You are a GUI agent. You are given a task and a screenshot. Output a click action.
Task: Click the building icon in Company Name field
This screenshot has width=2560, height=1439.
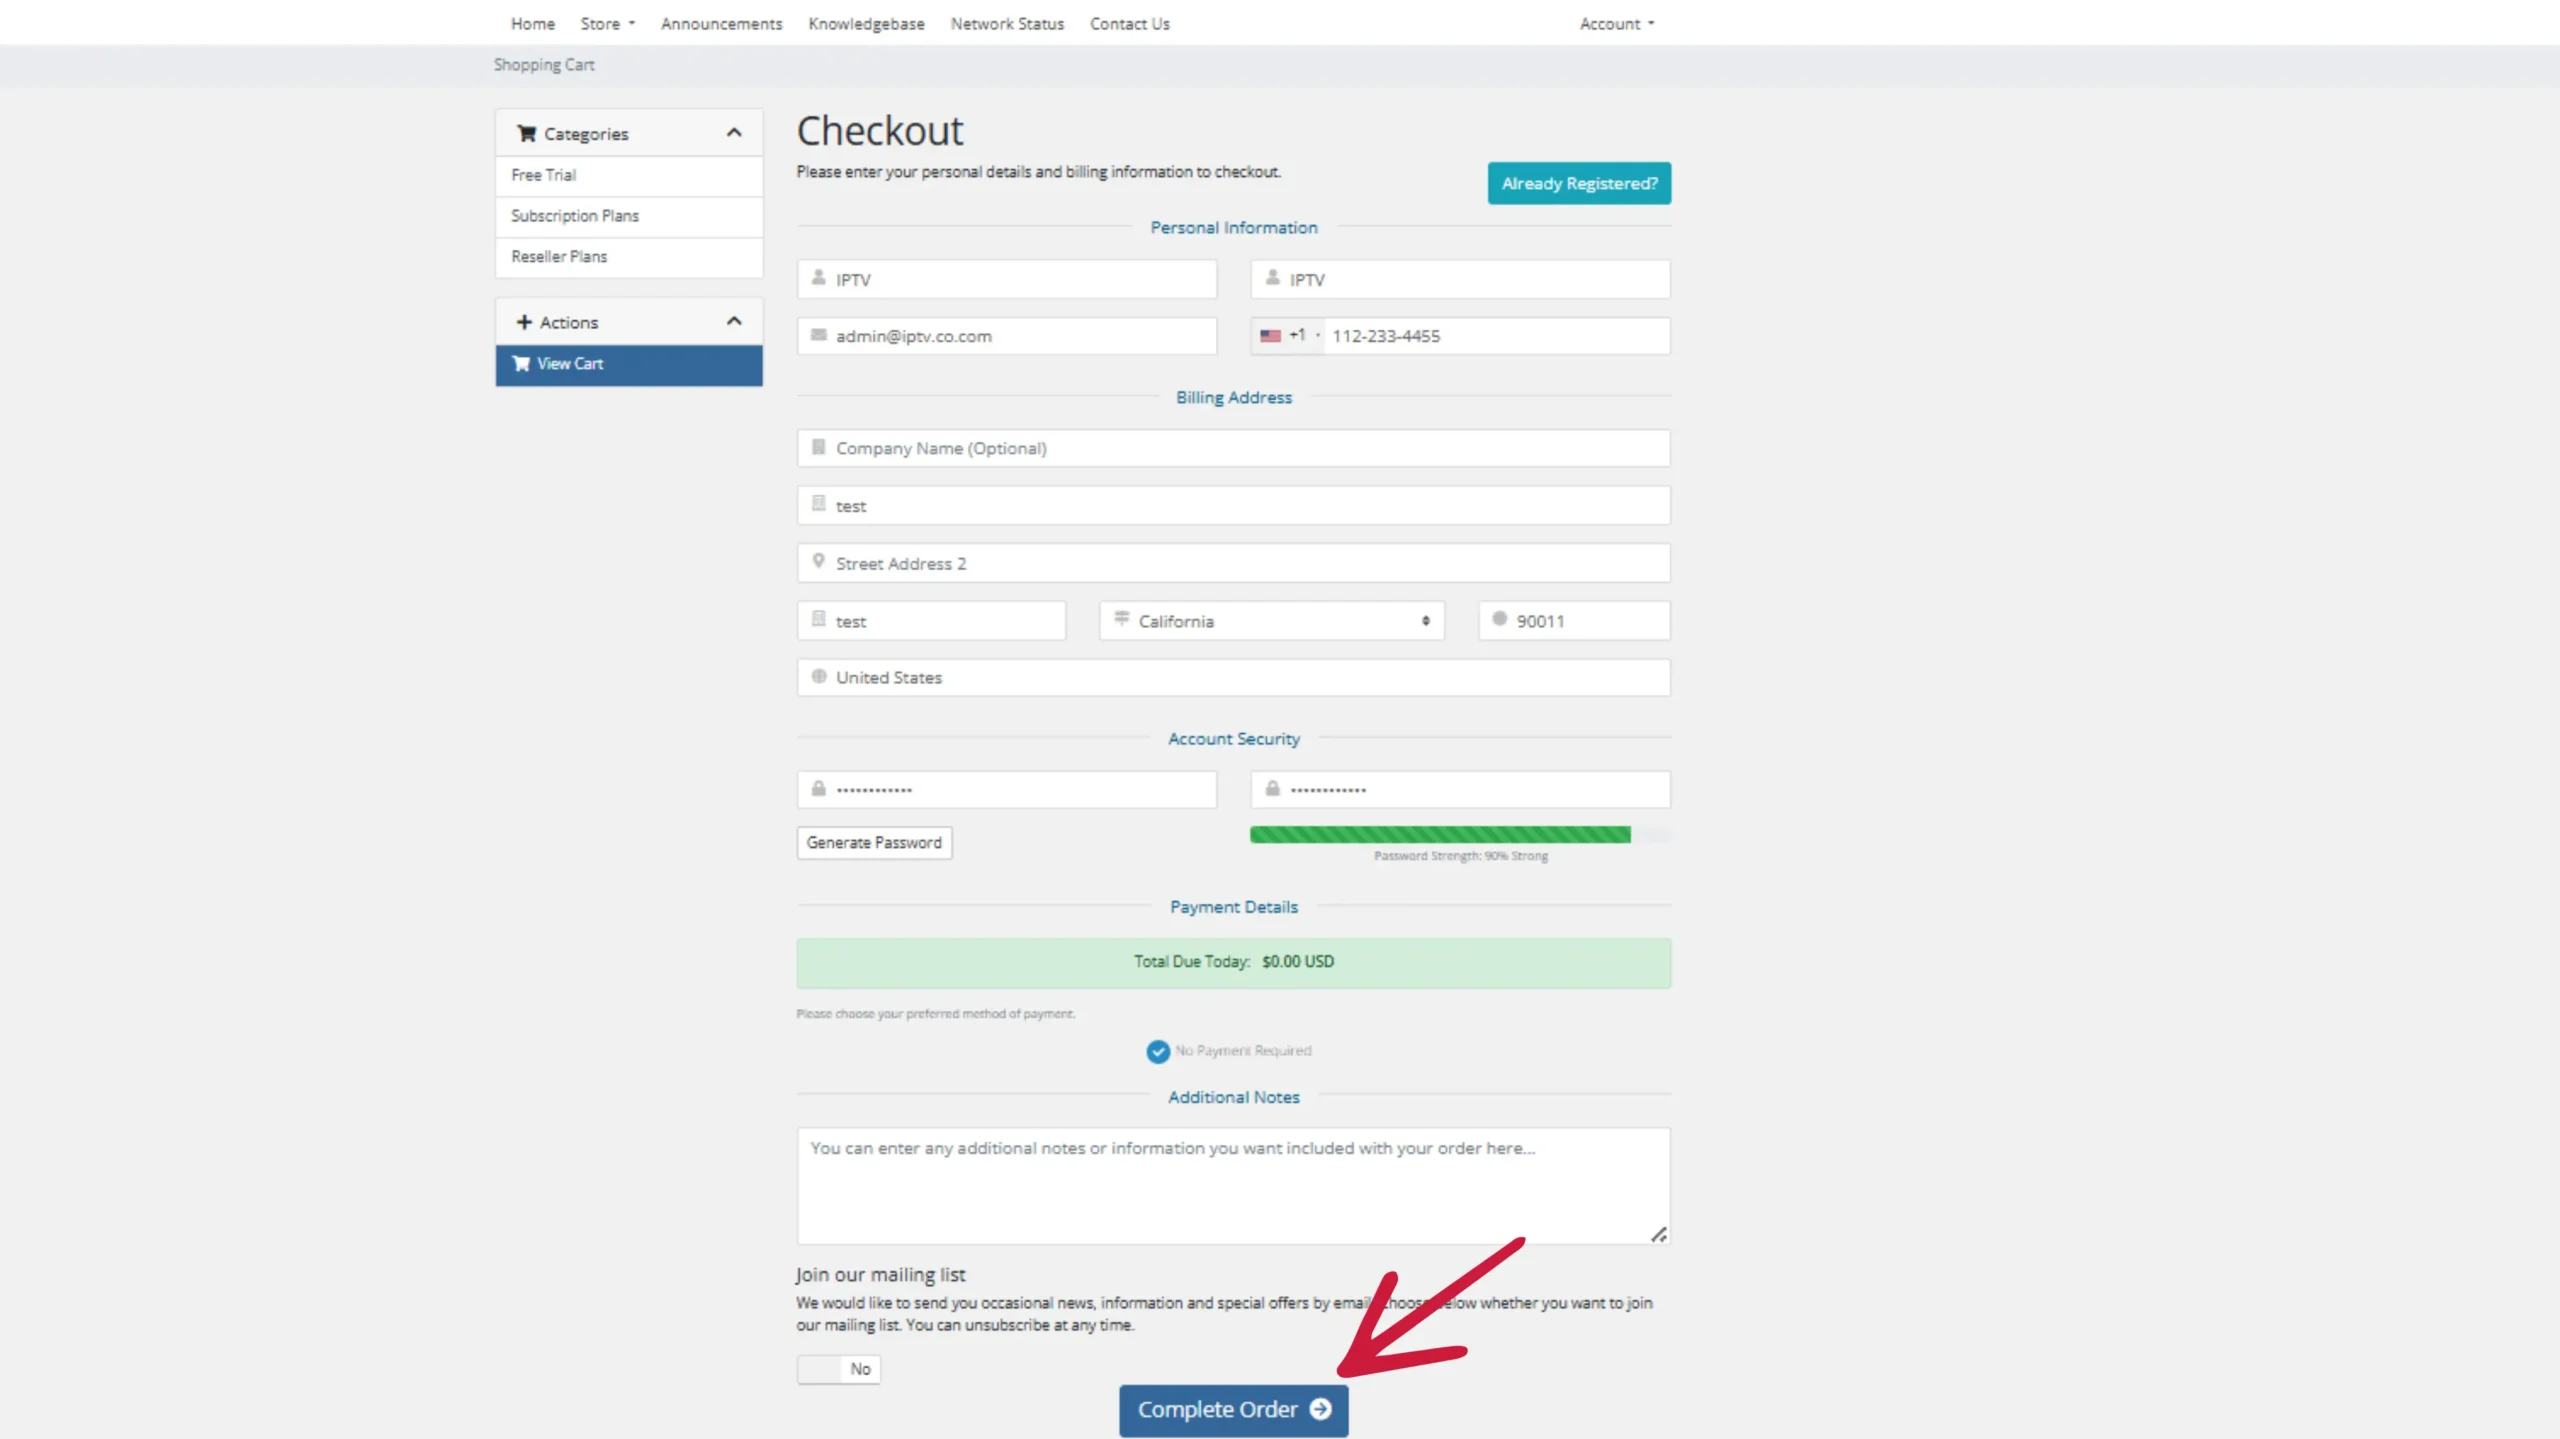point(819,447)
